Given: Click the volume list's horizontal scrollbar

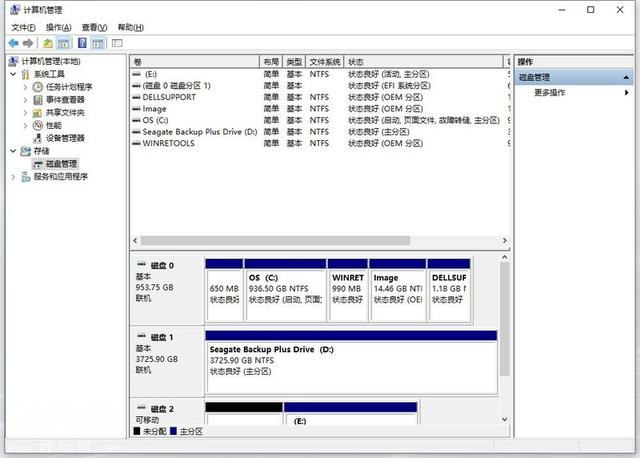Looking at the screenshot, I should click(320, 240).
